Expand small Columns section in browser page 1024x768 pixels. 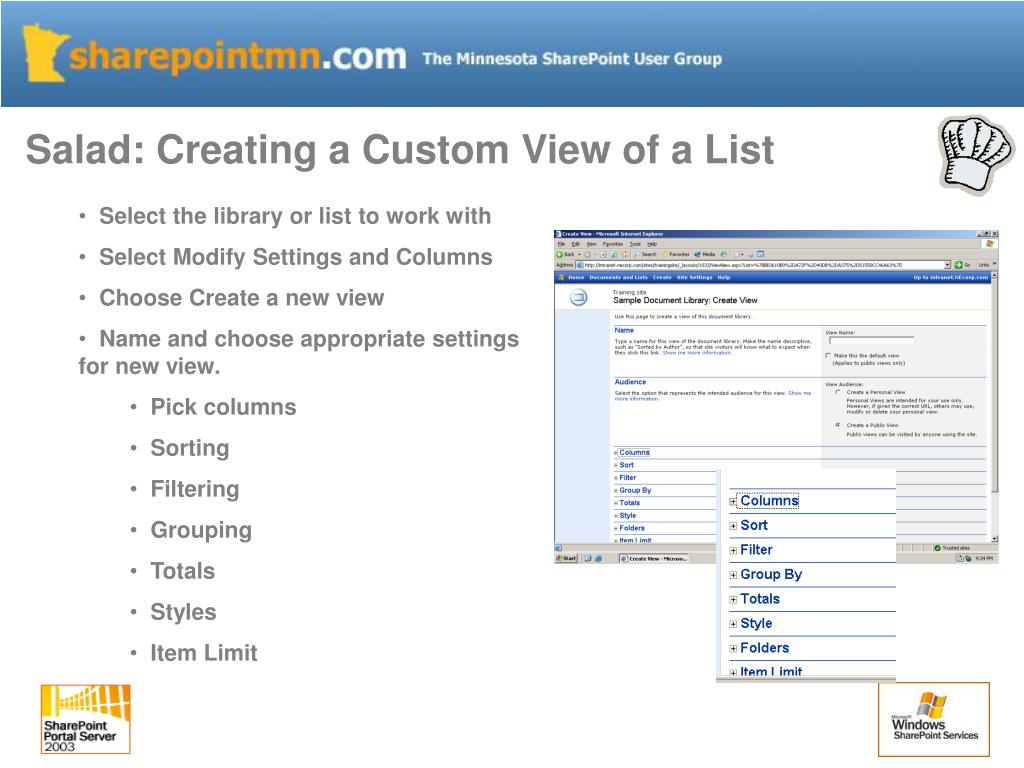(x=616, y=453)
